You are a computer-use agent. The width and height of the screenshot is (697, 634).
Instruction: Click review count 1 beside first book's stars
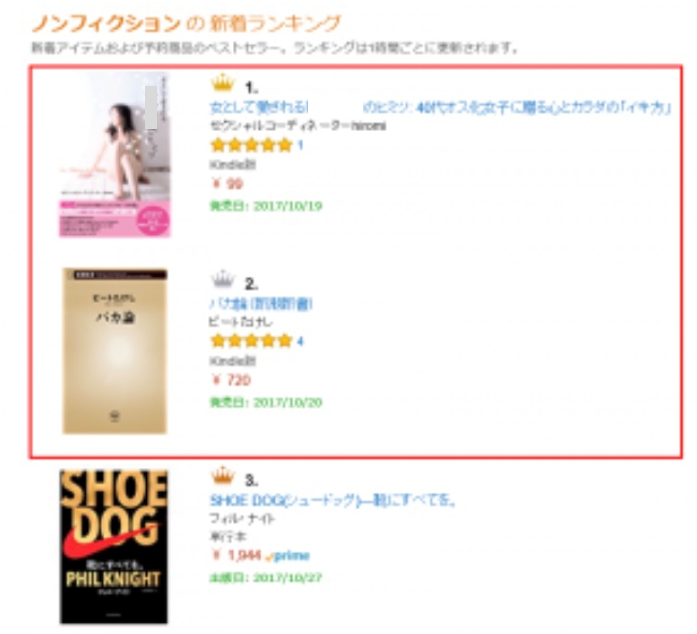point(300,145)
